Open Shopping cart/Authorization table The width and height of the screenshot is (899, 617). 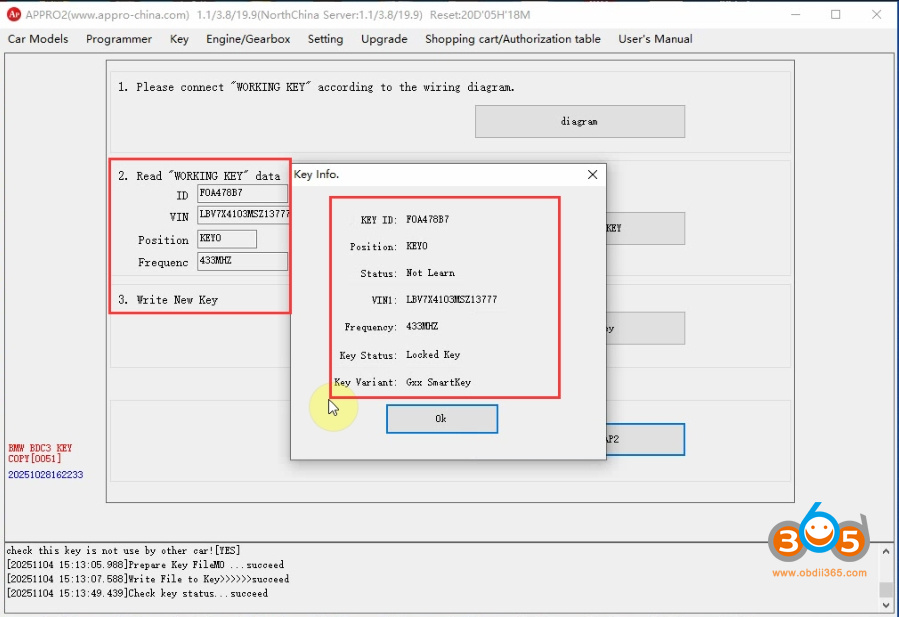click(x=513, y=39)
